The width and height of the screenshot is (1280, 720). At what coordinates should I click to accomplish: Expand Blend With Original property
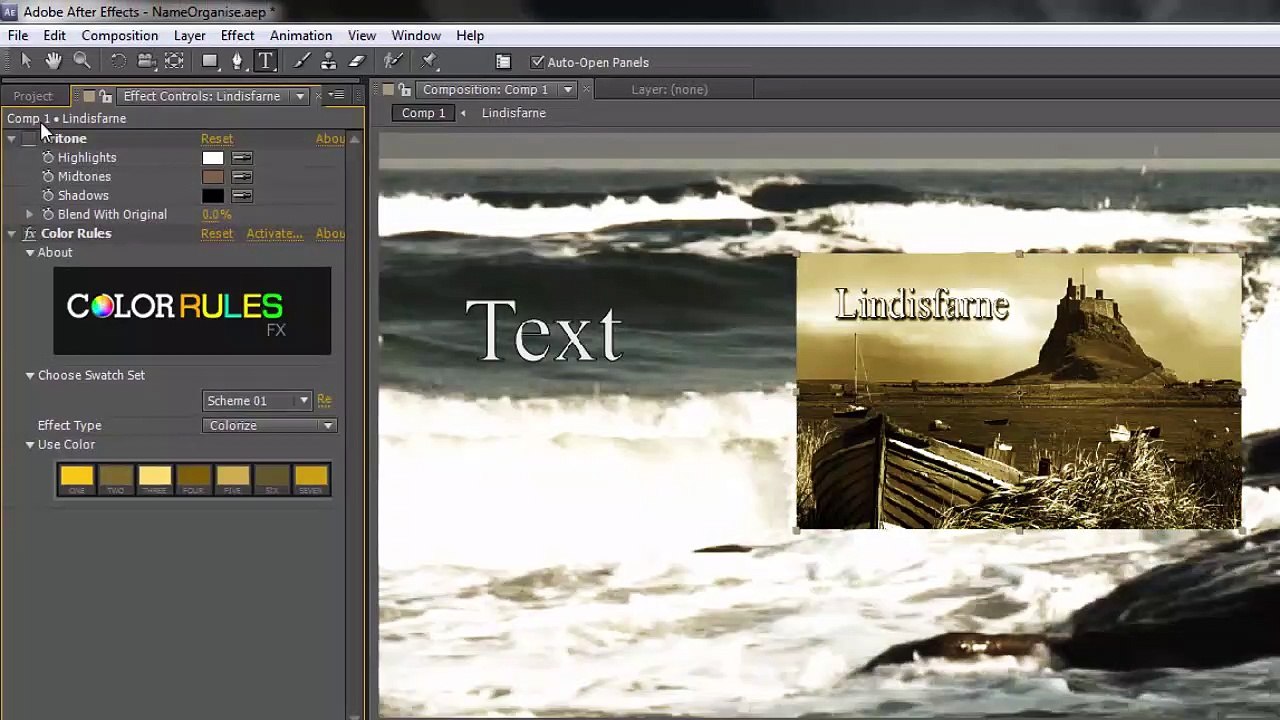(x=29, y=215)
